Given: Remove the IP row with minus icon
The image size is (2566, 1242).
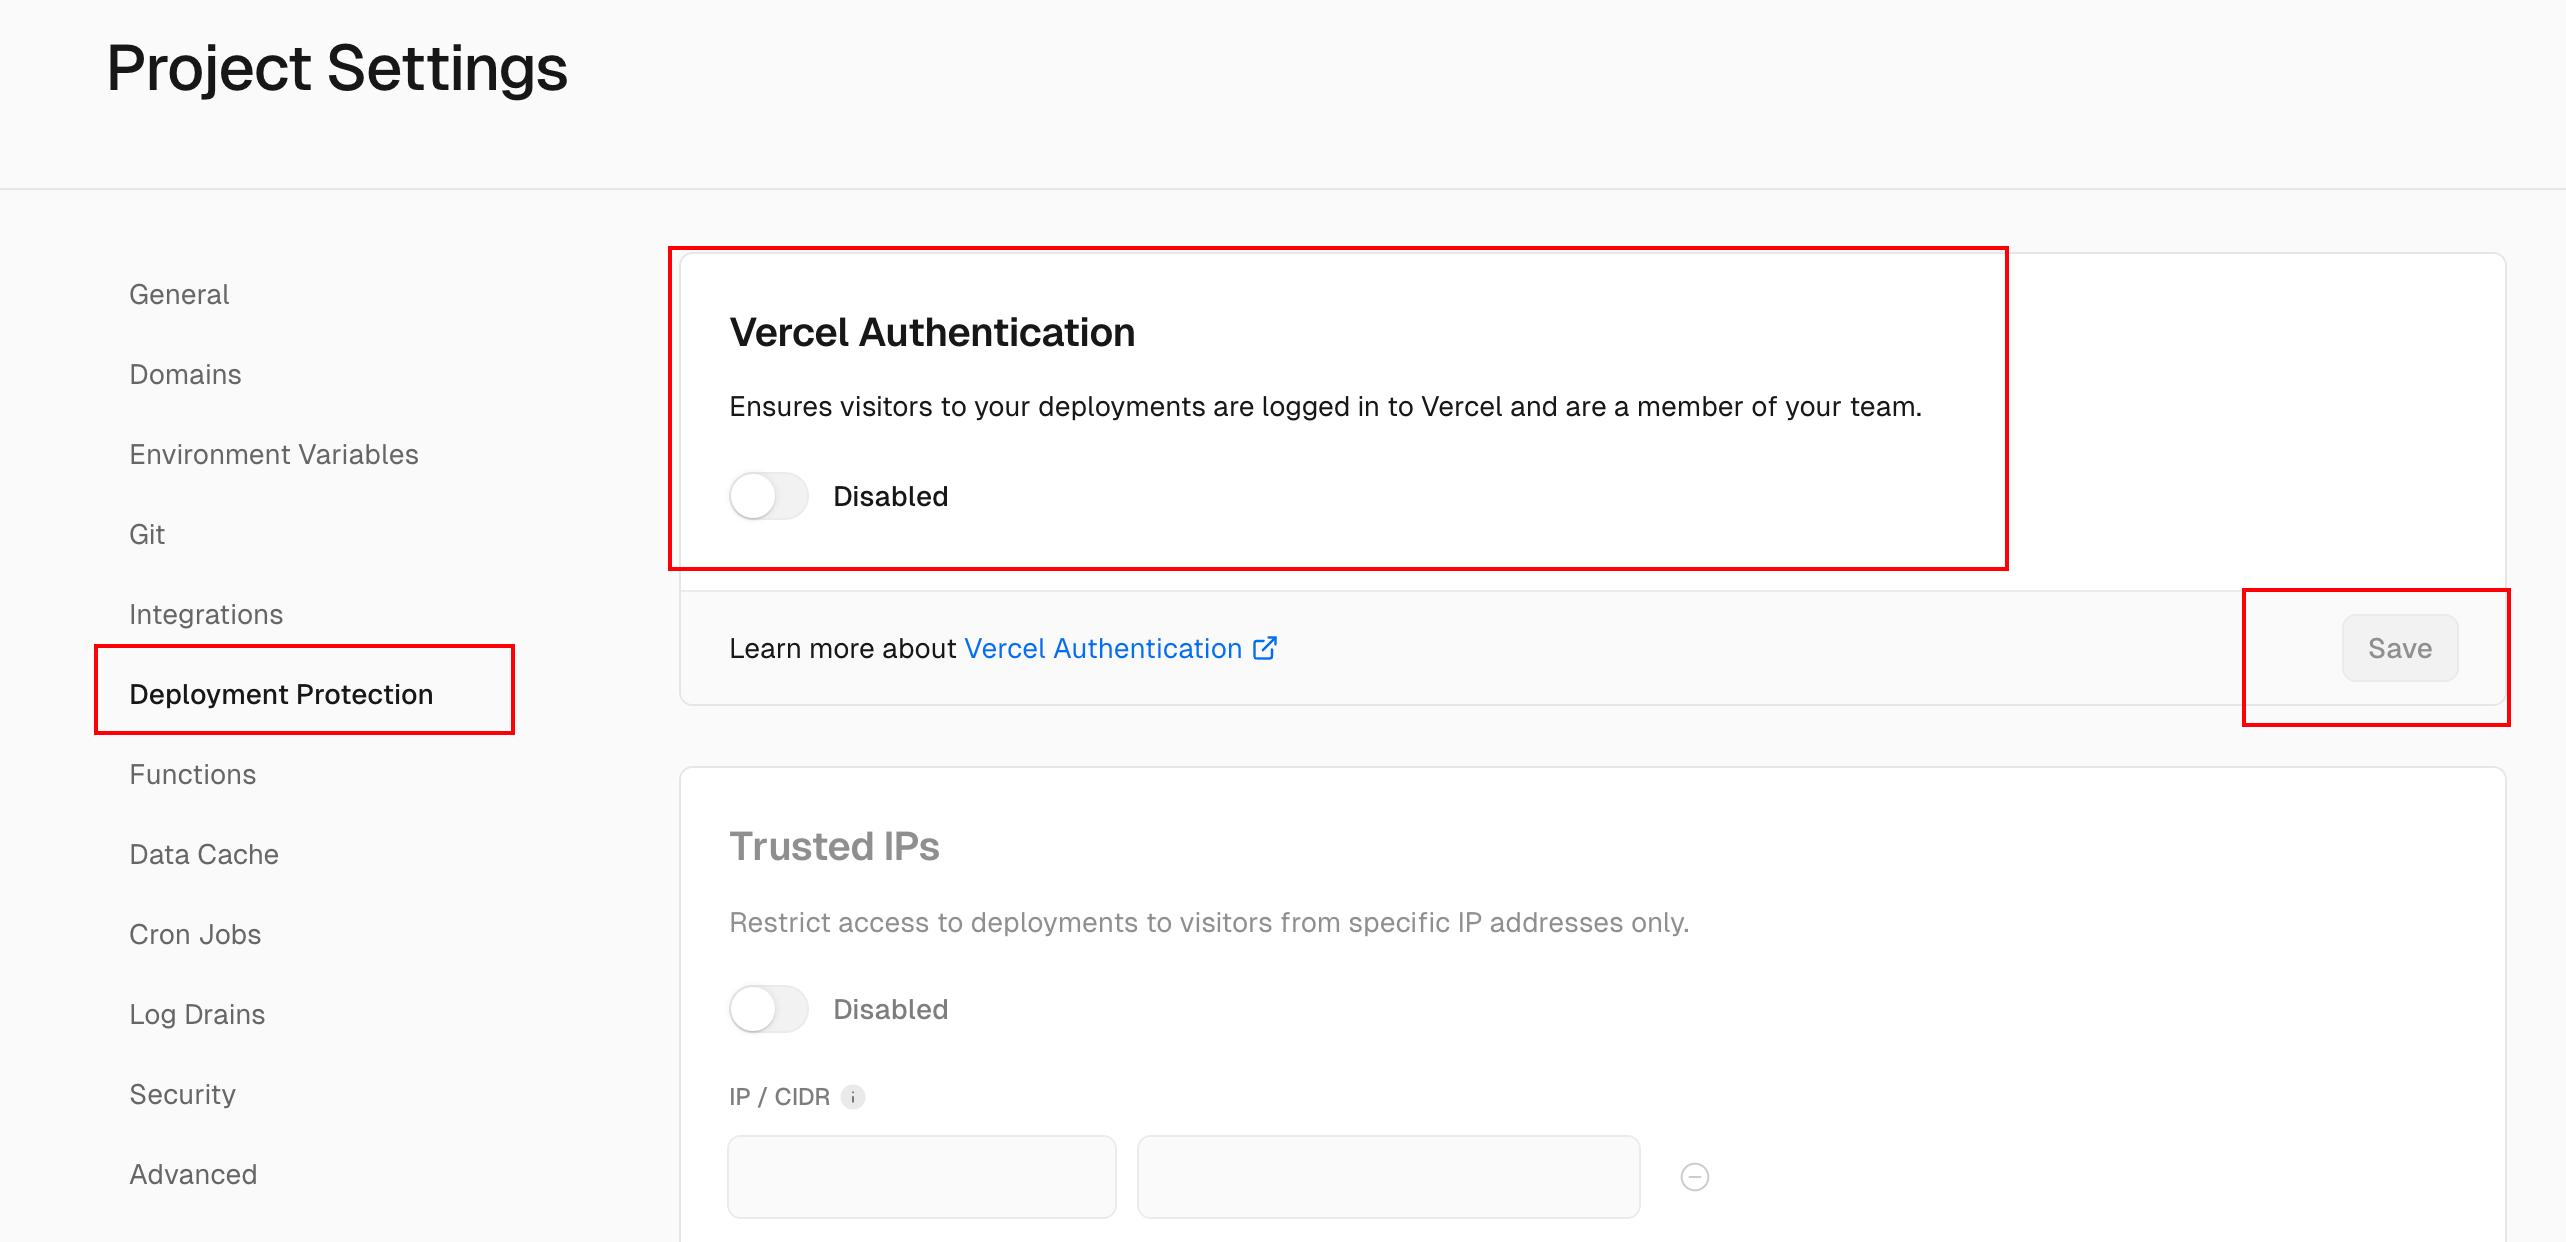Looking at the screenshot, I should pos(1695,1177).
